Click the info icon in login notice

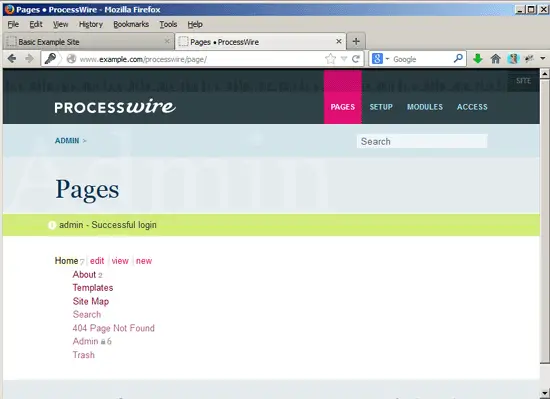(x=52, y=225)
